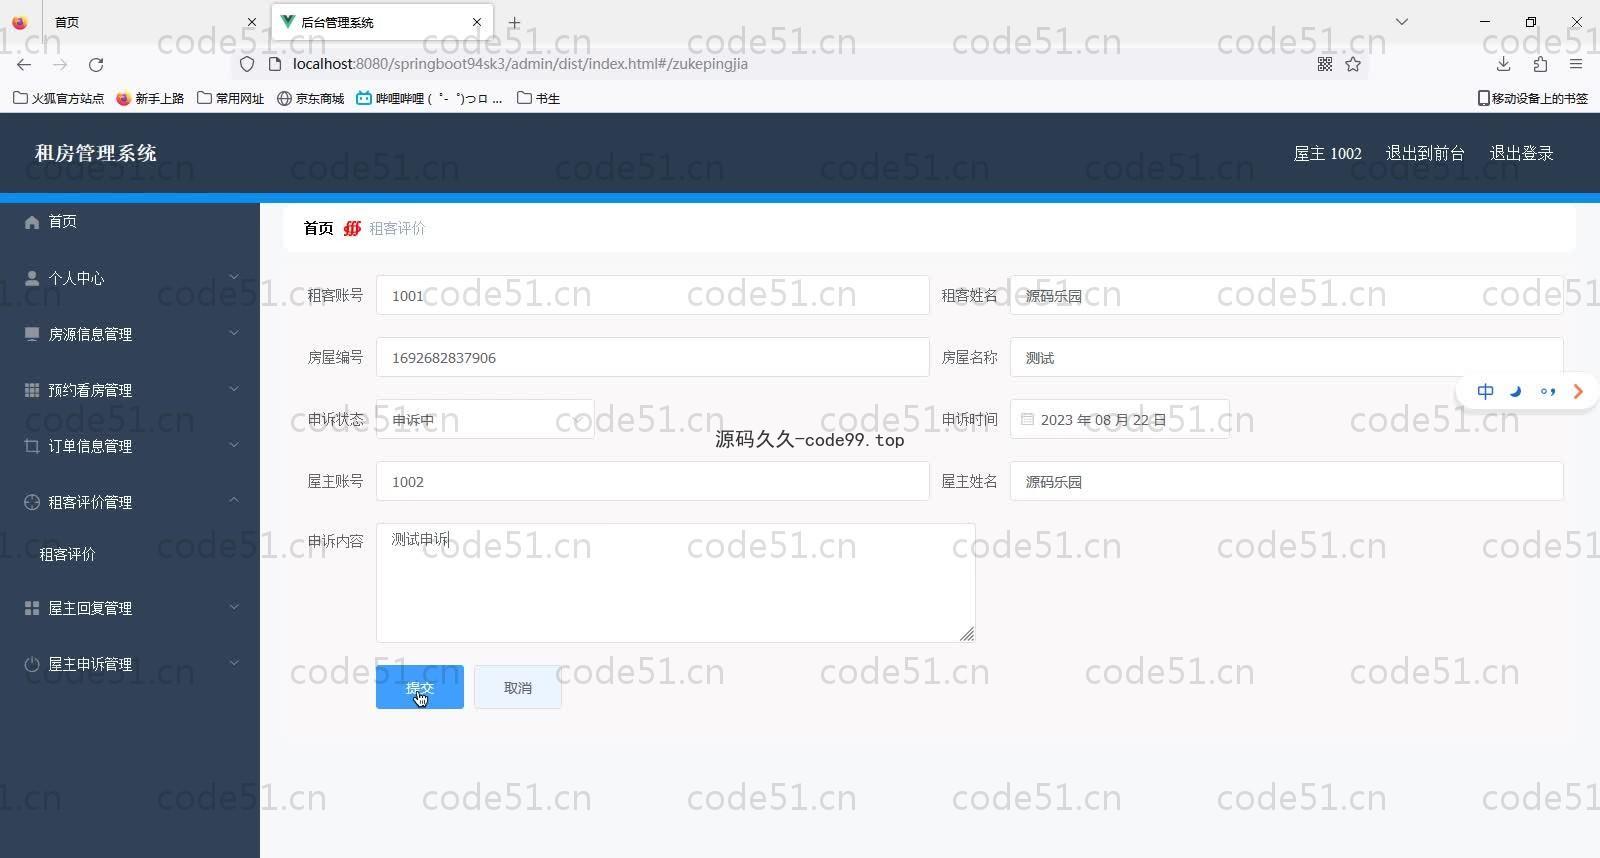Click the browser back arrow
The height and width of the screenshot is (858, 1600).
24,64
